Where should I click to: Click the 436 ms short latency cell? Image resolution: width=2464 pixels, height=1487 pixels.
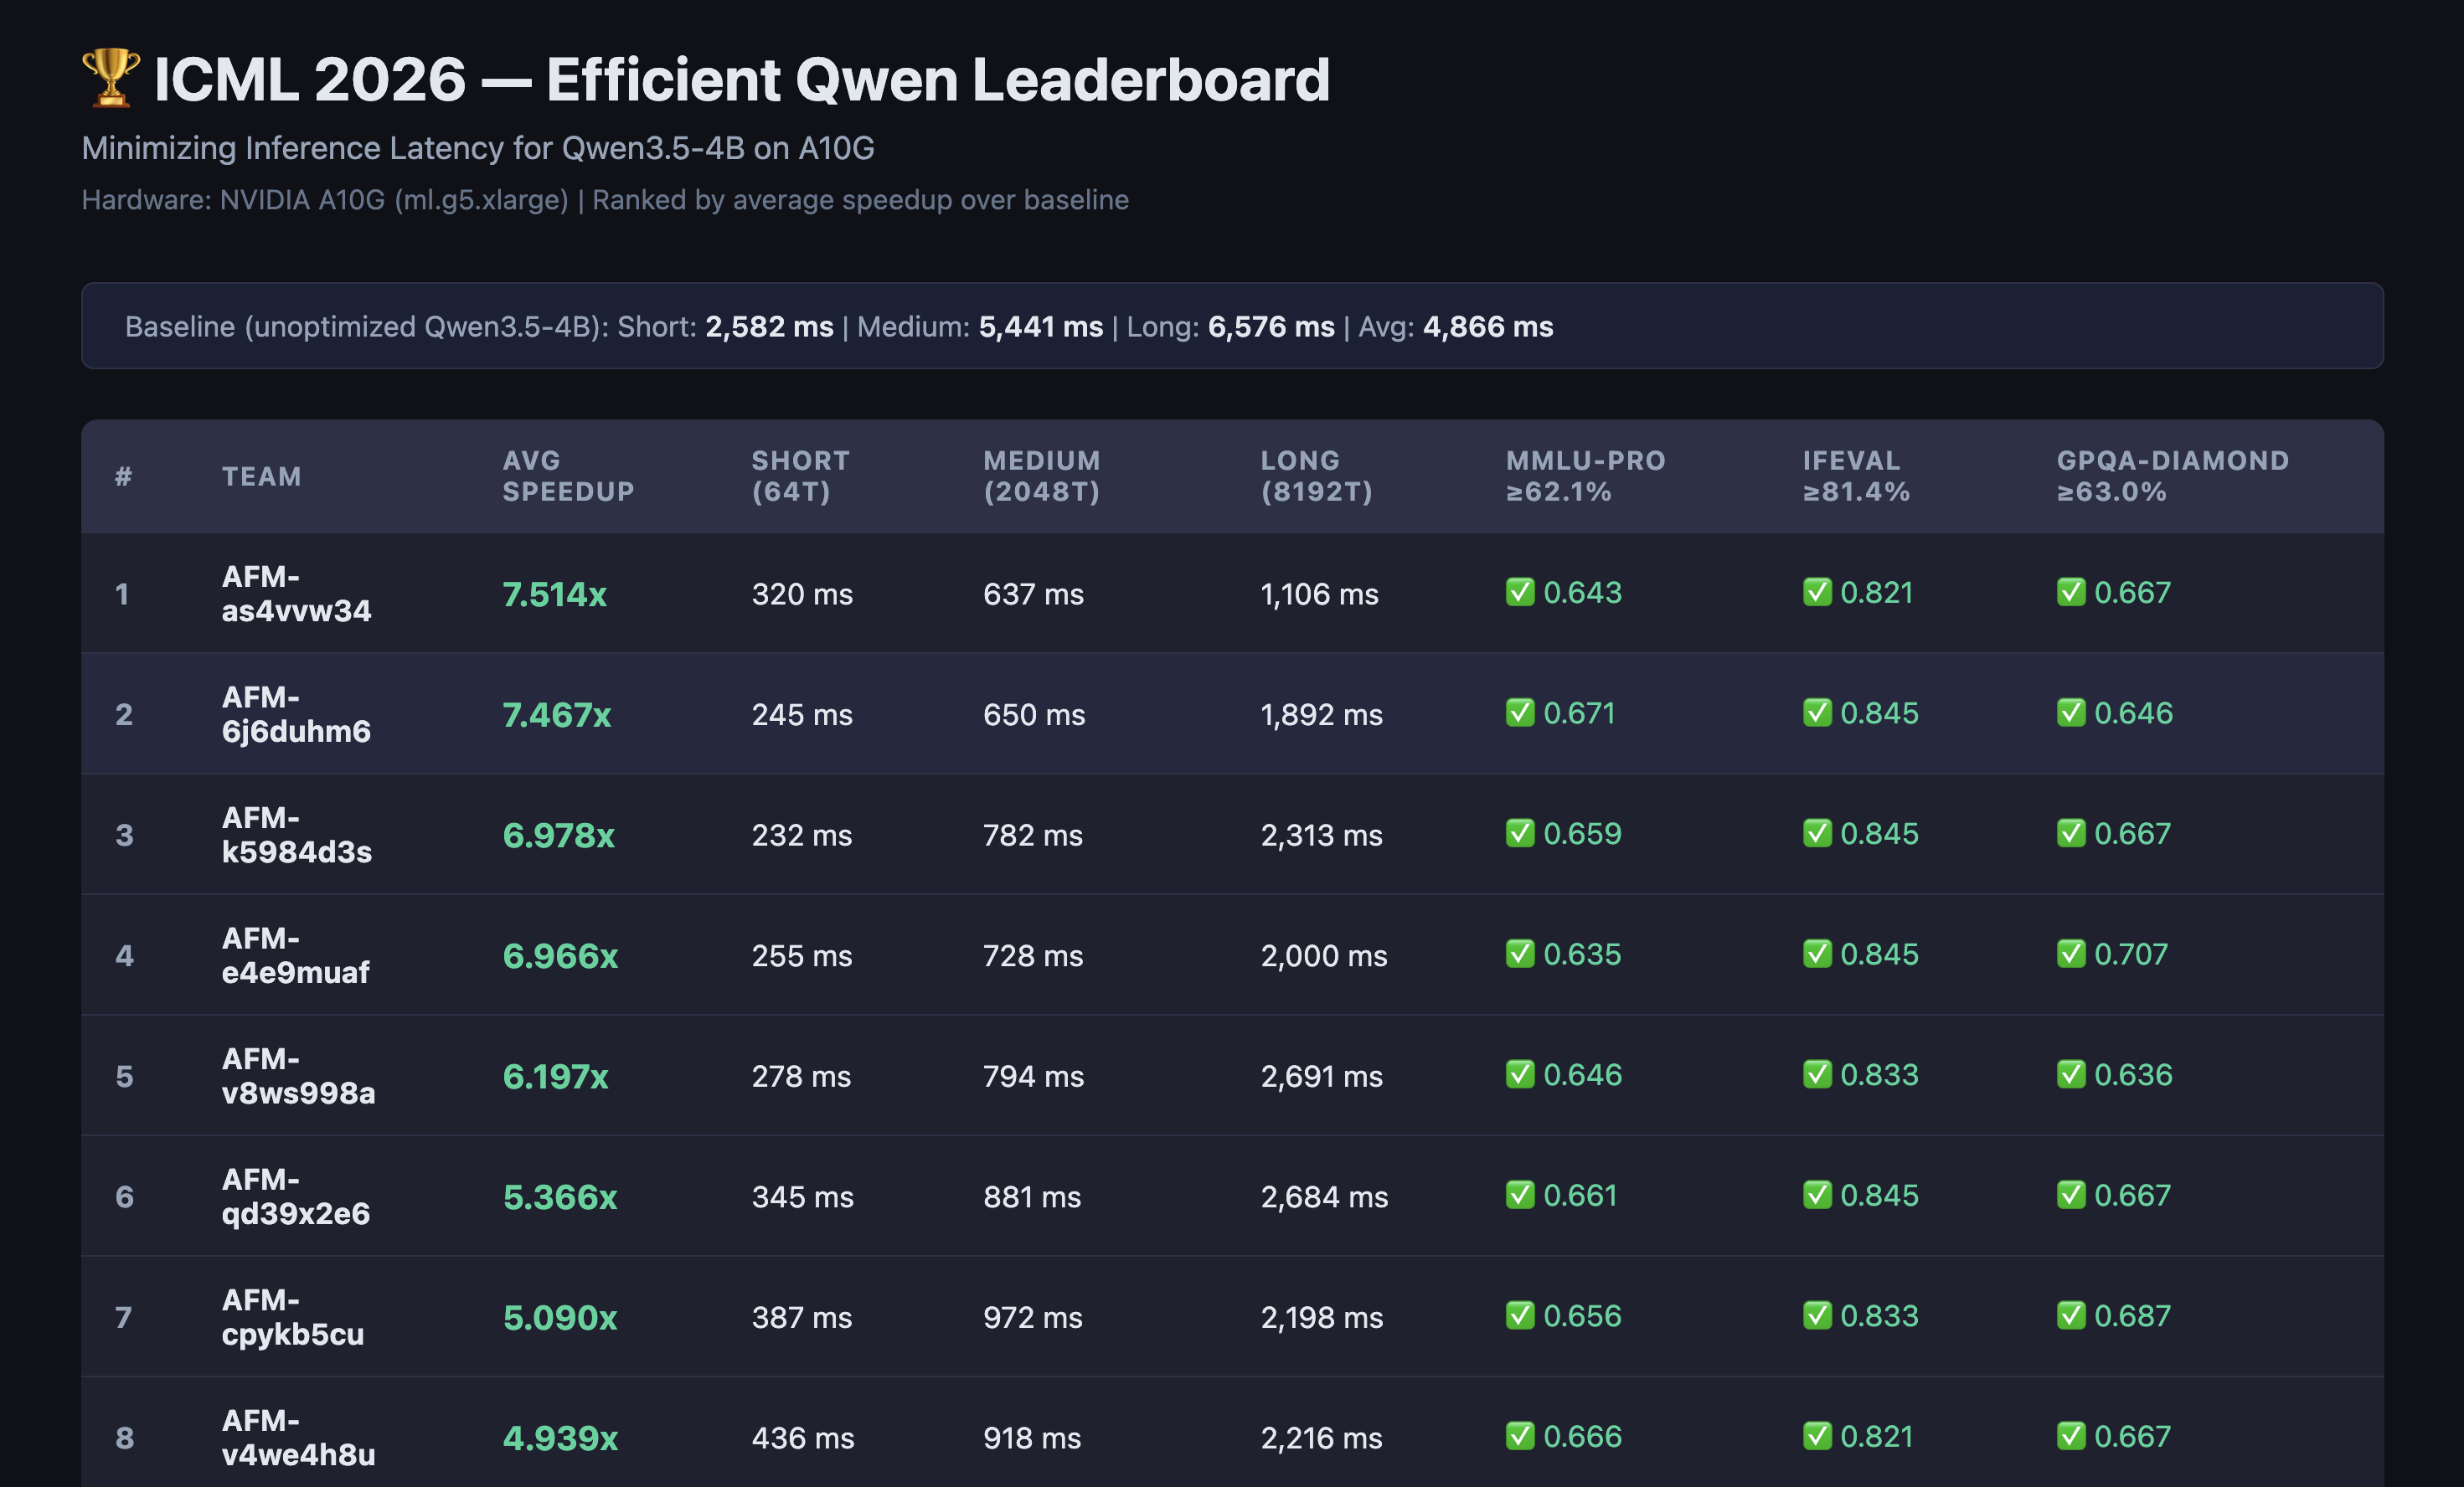click(x=803, y=1438)
